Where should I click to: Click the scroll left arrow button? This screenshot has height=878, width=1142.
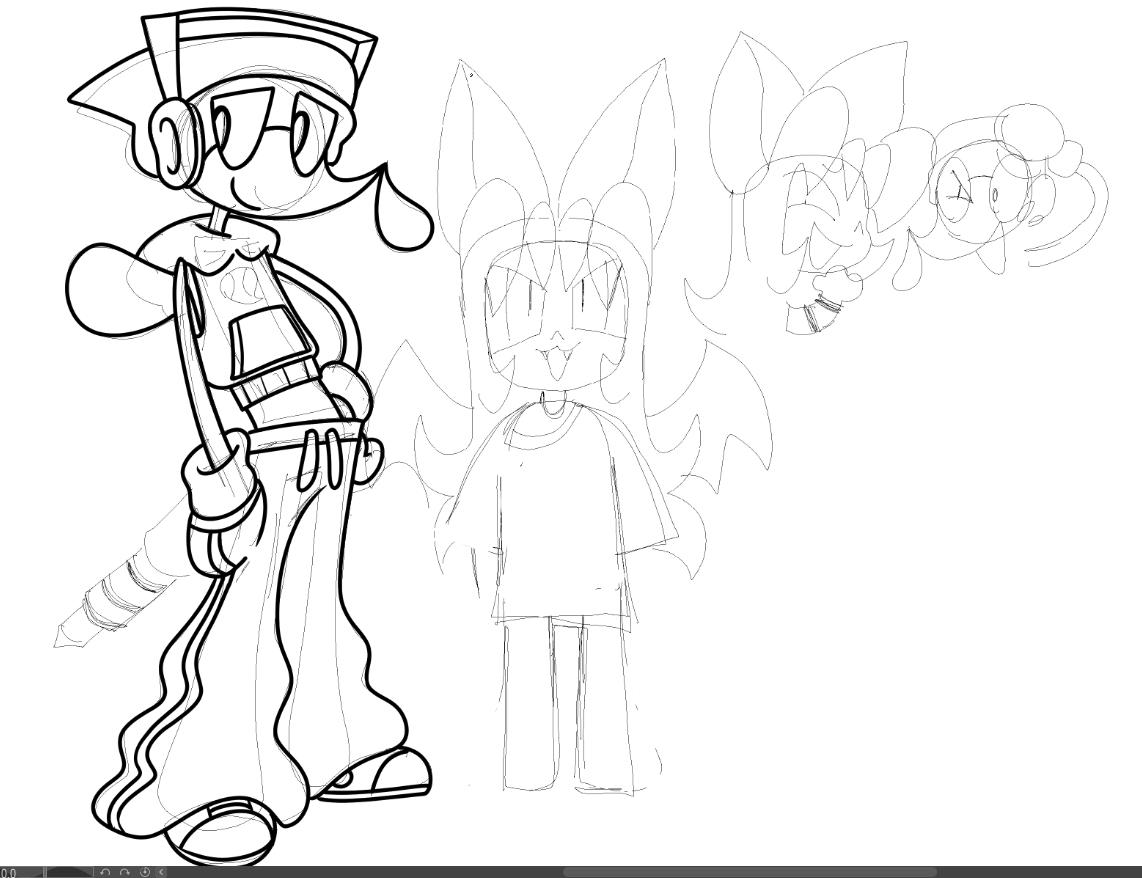click(x=162, y=872)
